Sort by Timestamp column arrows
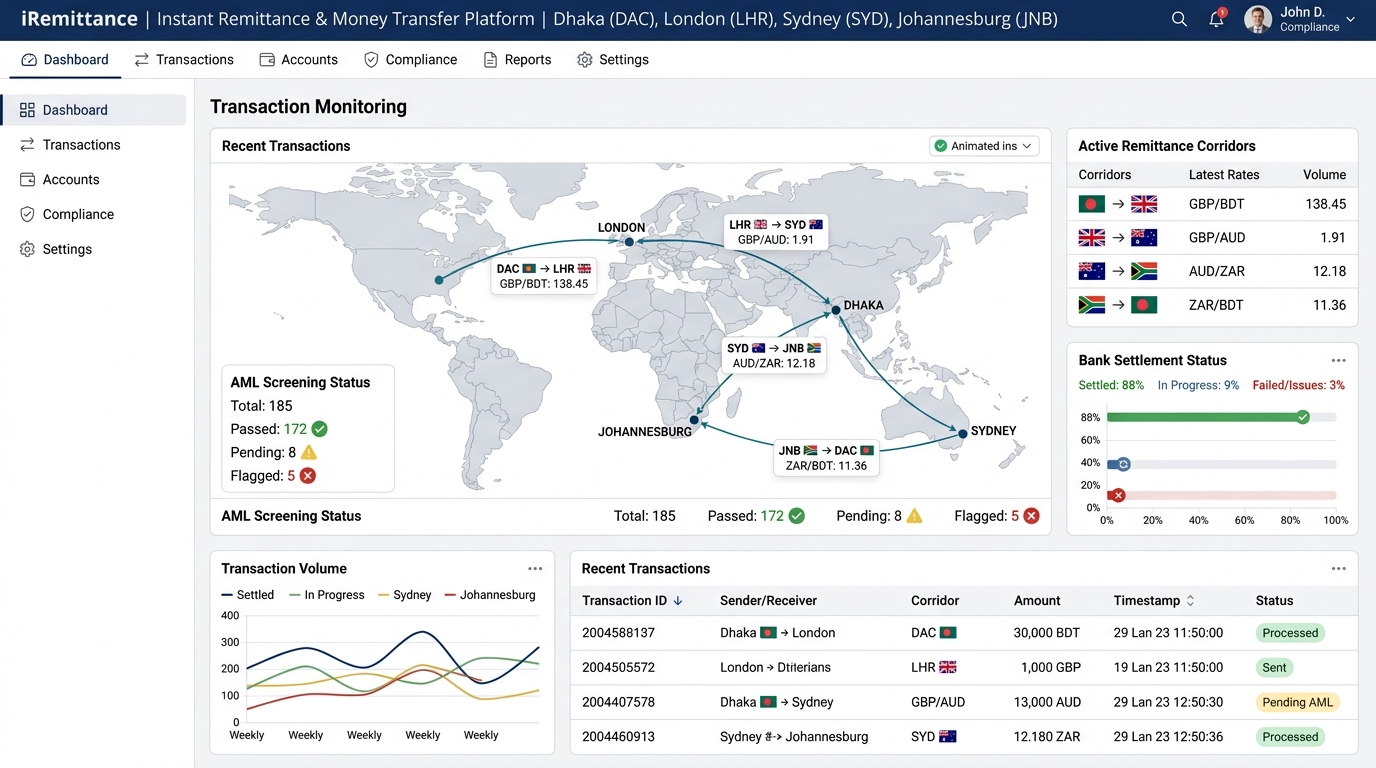 pos(1190,601)
